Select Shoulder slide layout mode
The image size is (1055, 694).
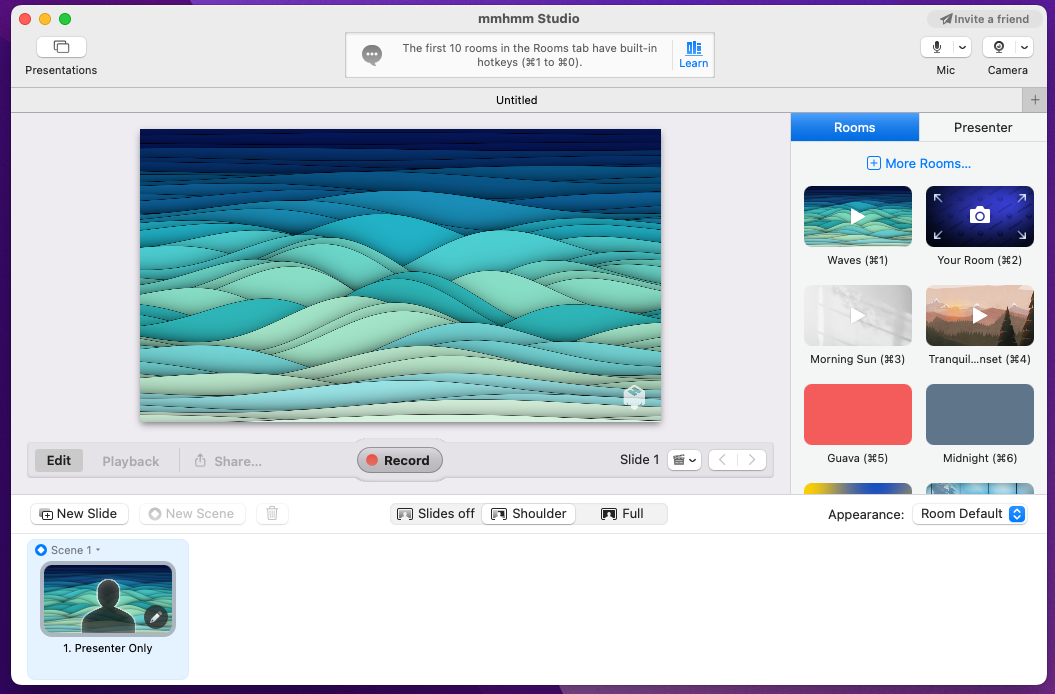[x=528, y=514]
